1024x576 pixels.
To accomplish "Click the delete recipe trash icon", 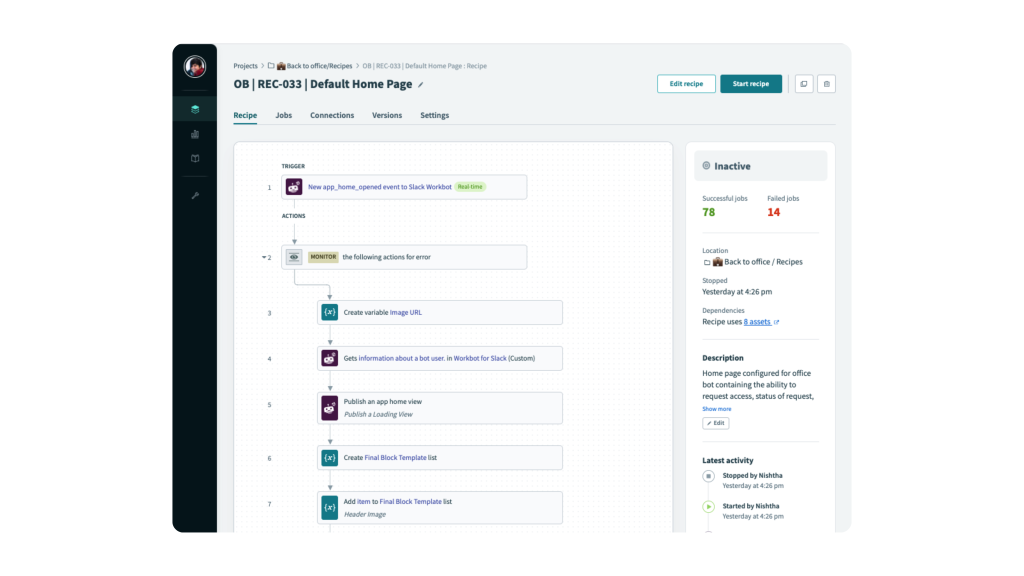I will [826, 84].
